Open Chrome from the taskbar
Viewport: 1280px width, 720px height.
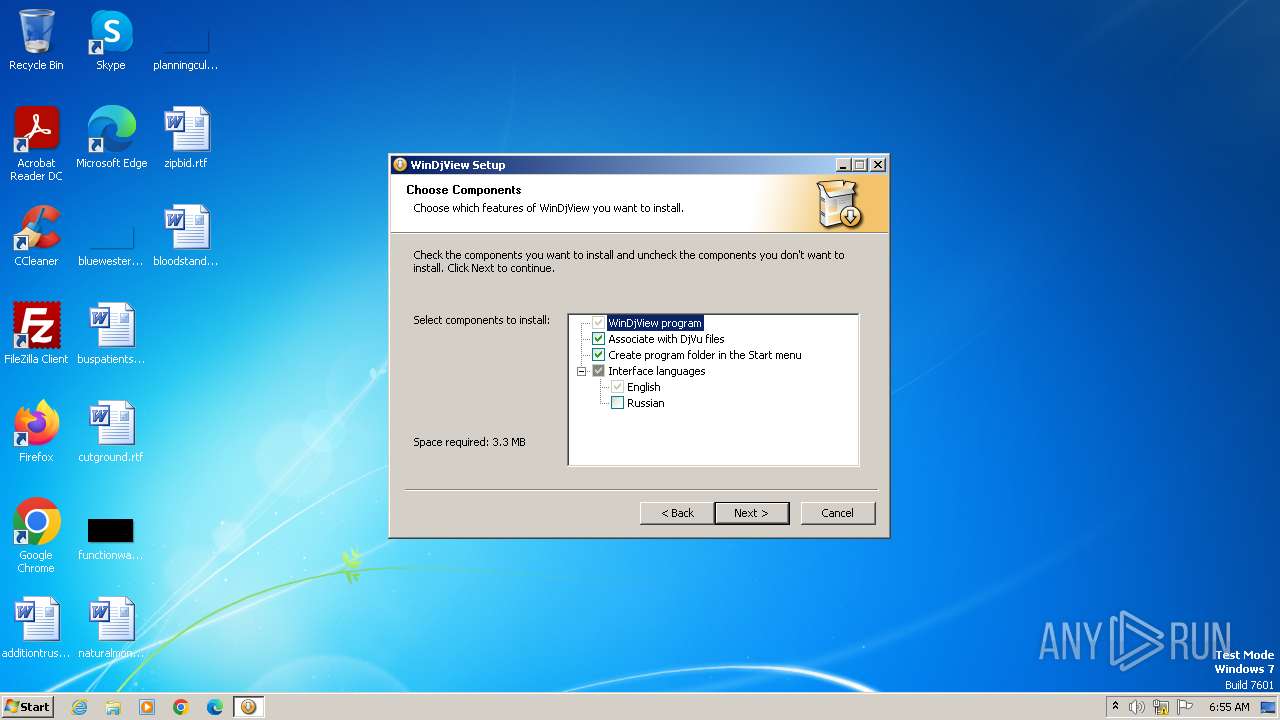(x=181, y=707)
